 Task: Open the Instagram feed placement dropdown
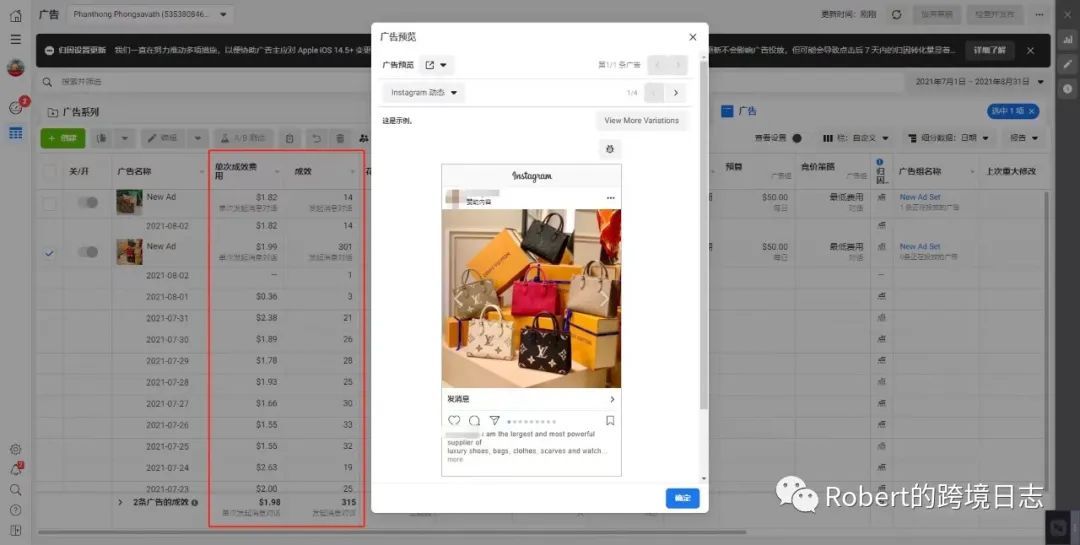424,93
